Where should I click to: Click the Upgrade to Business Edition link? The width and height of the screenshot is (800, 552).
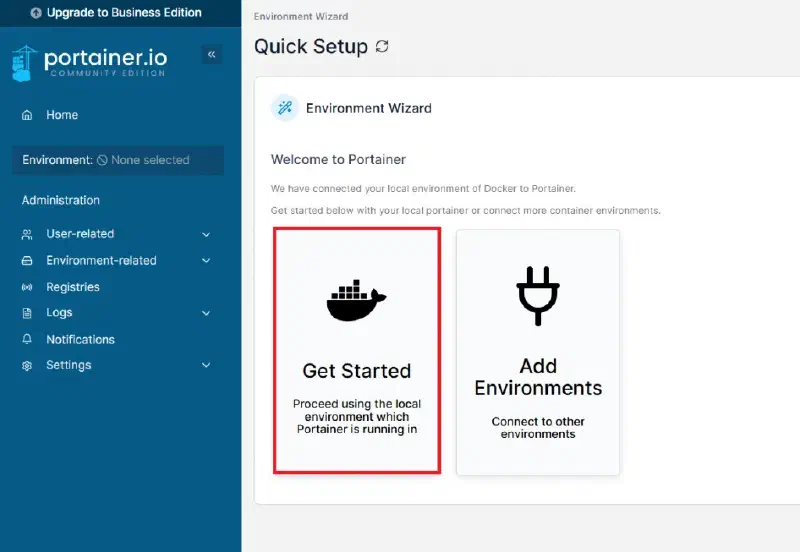tap(116, 13)
